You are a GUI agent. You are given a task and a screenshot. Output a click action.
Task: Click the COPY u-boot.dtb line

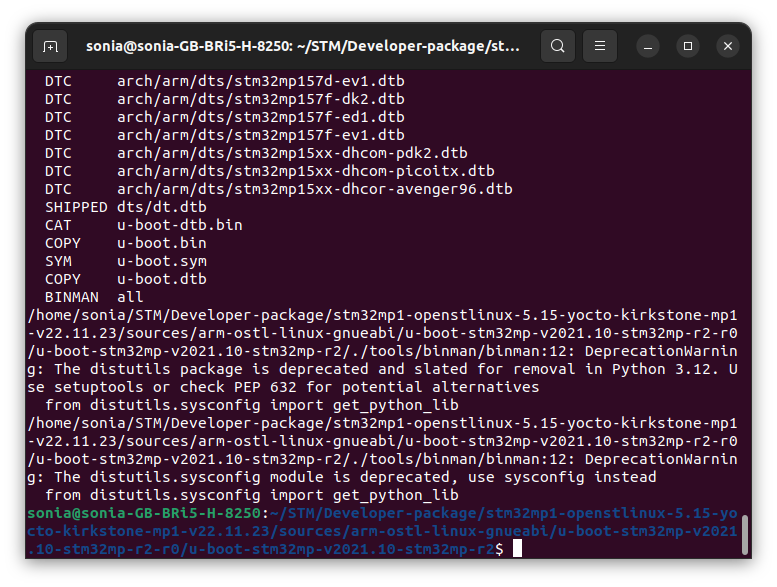coord(126,279)
